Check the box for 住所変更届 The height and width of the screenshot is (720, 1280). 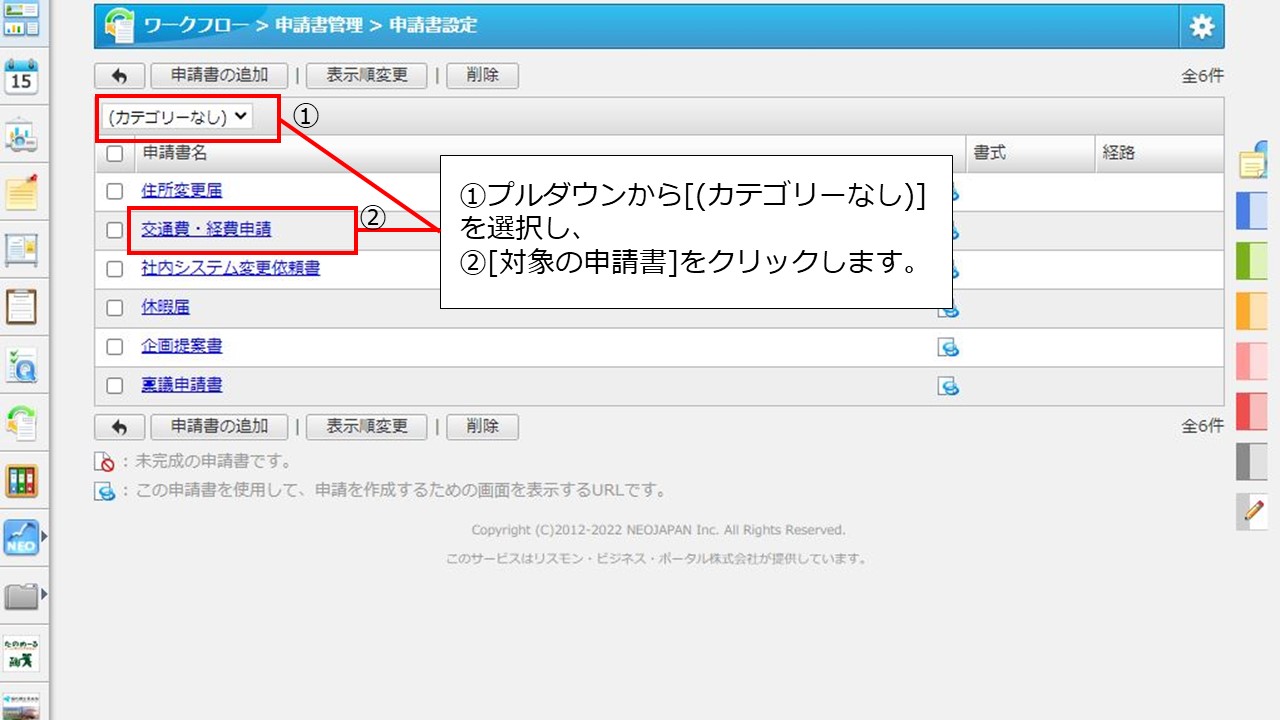115,191
